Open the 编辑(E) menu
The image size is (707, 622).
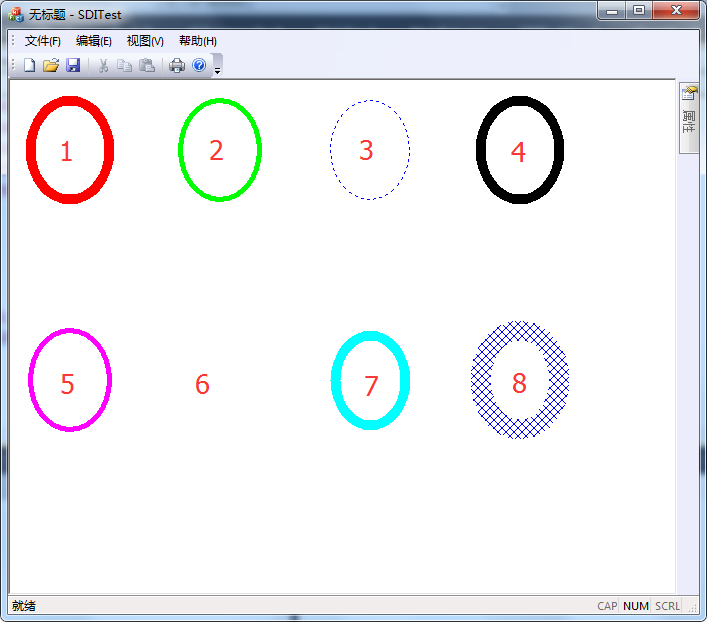94,41
